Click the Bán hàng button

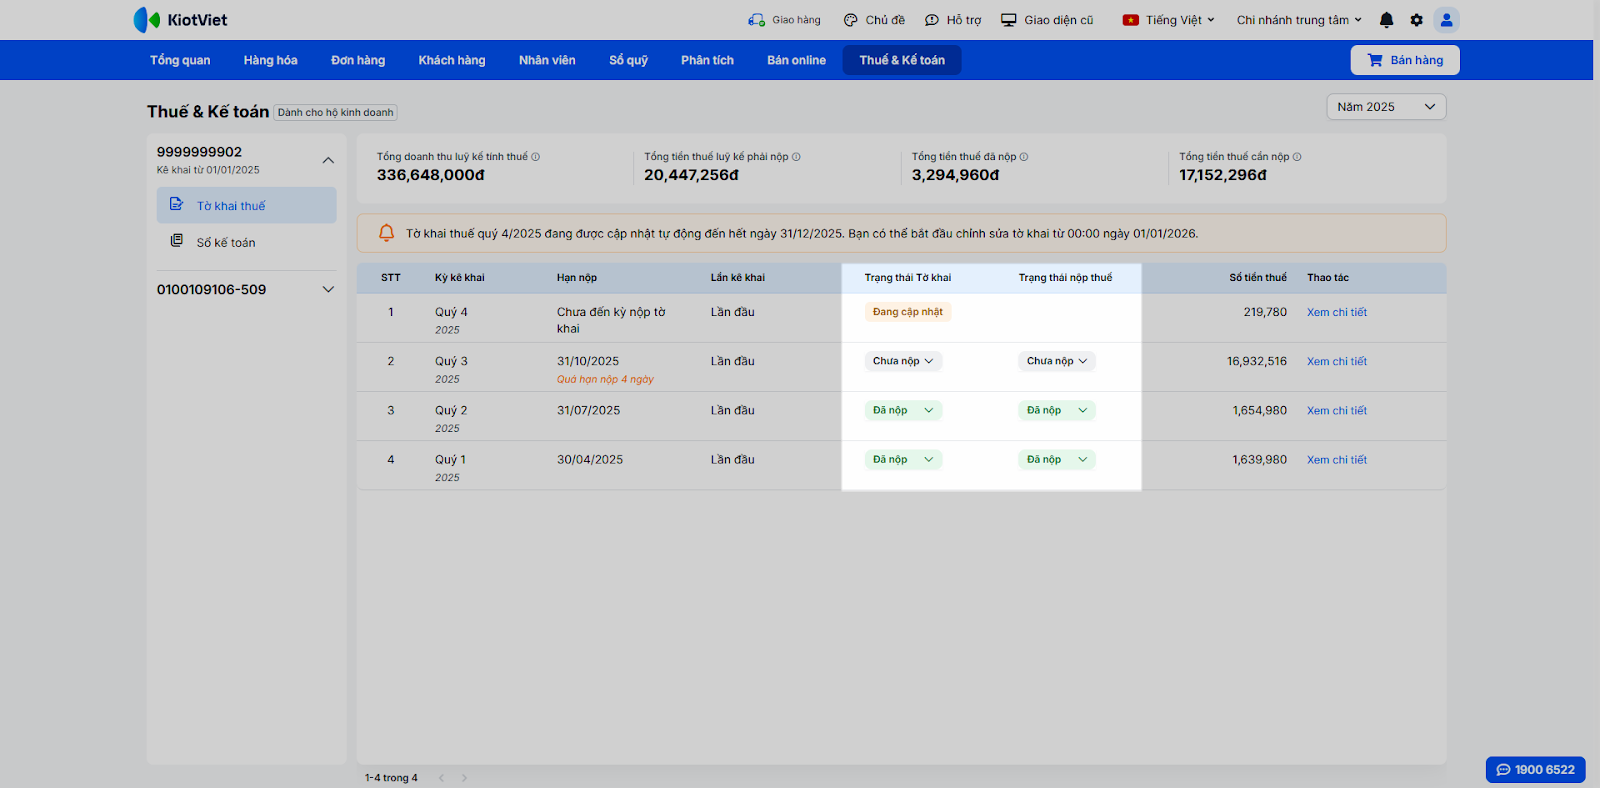[x=1404, y=60]
